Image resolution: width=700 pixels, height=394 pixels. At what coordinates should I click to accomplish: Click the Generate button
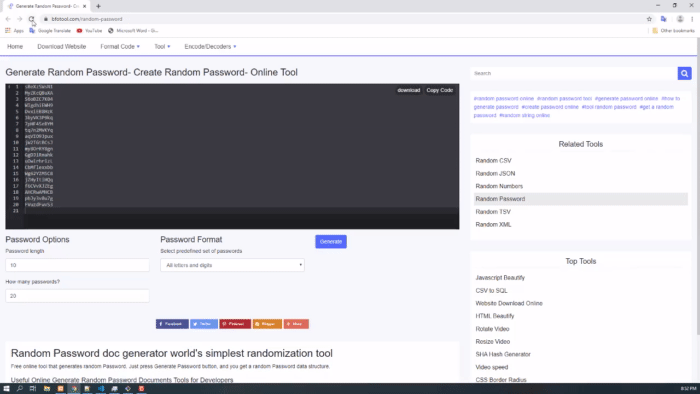pyautogui.click(x=331, y=241)
